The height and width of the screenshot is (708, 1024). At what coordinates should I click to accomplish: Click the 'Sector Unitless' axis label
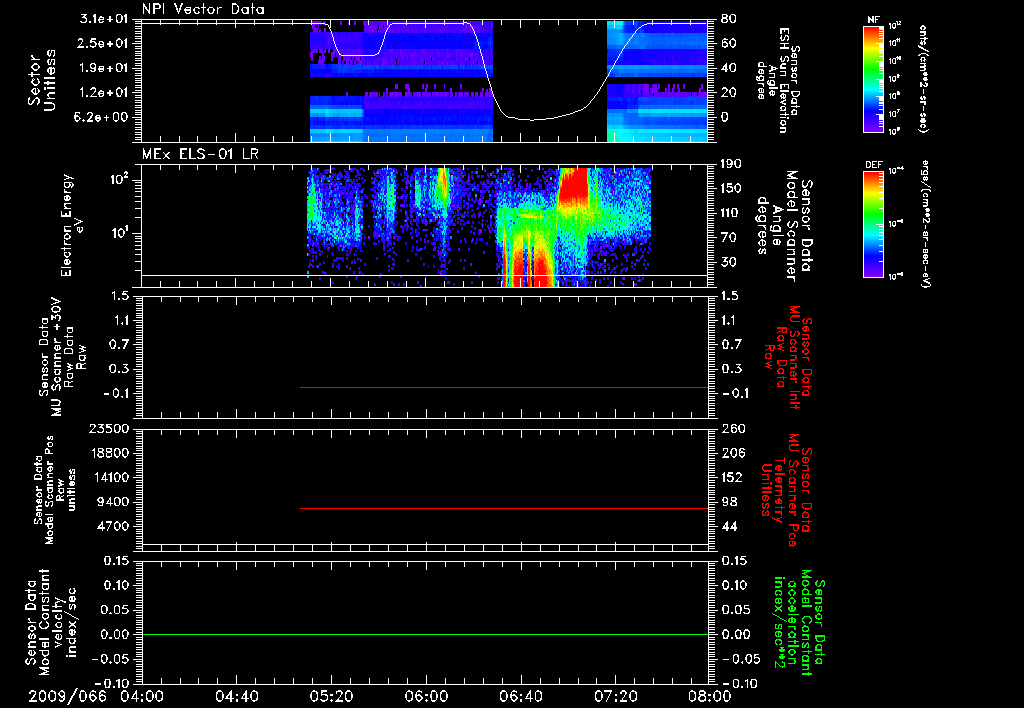pos(42,80)
